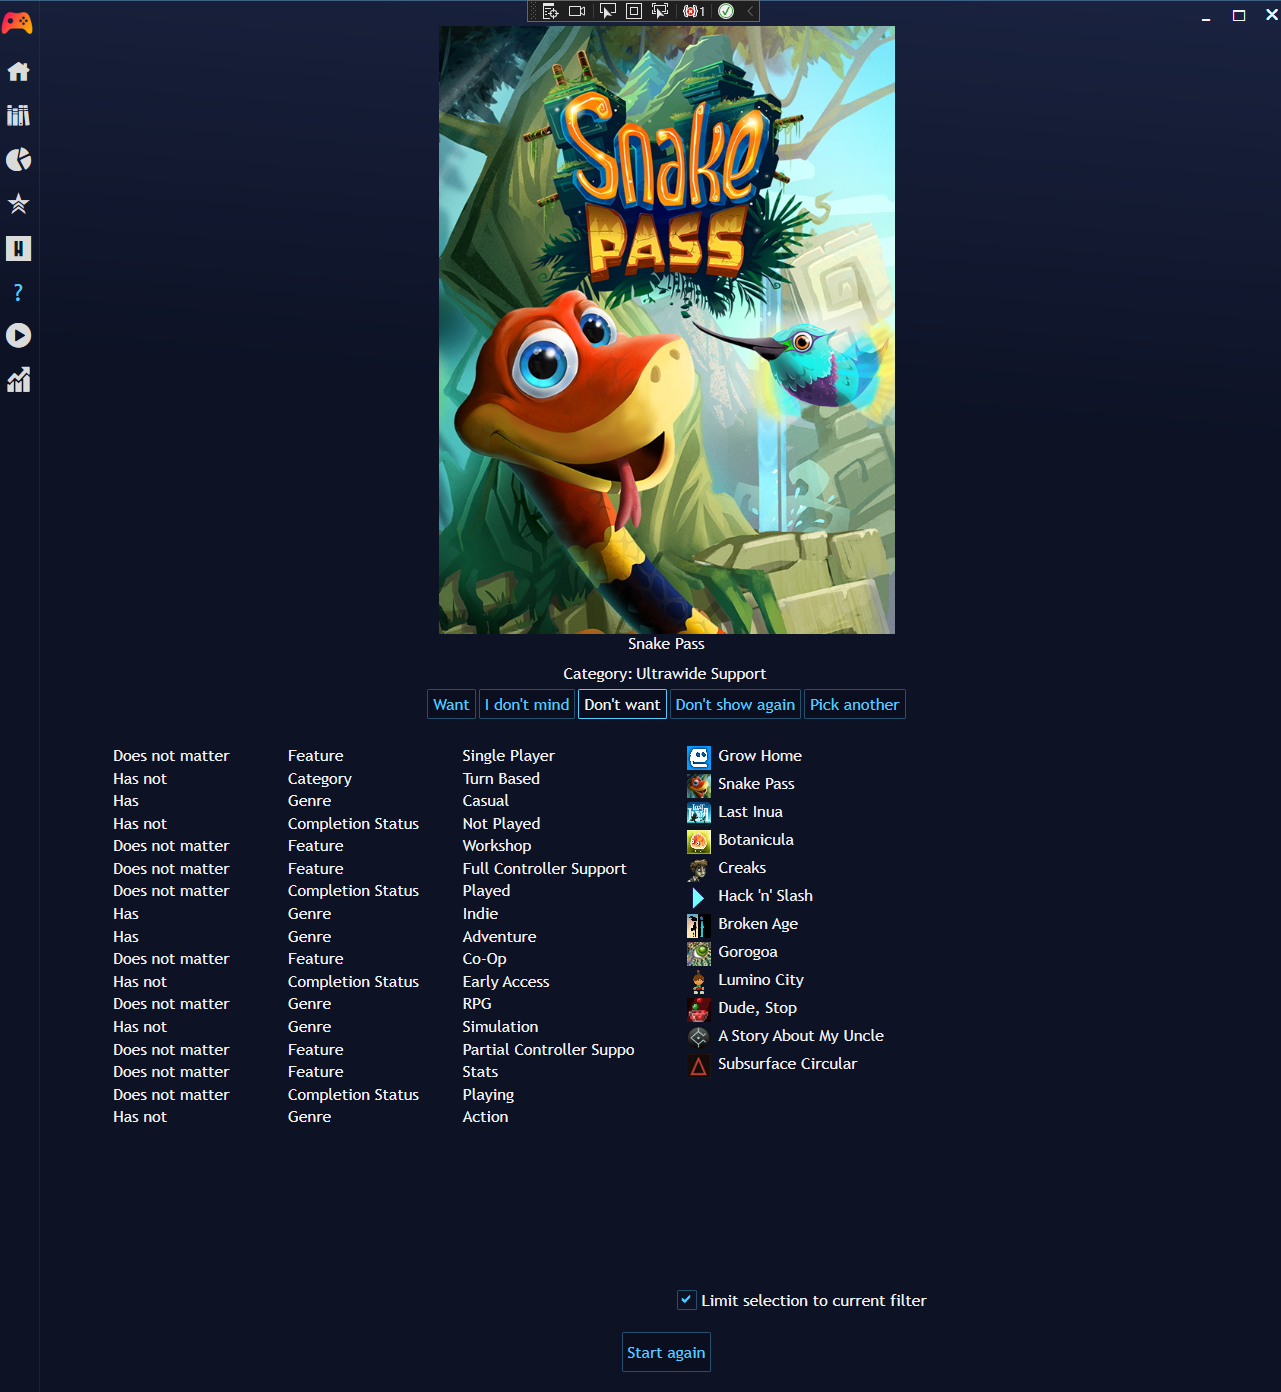Viewport: 1281px width, 1392px height.
Task: Click the Pick another button
Action: [854, 704]
